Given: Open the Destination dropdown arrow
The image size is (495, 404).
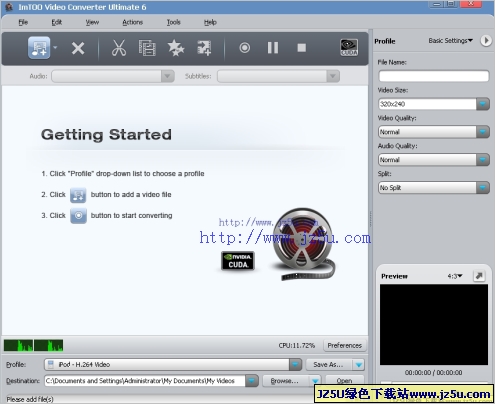Looking at the screenshot, I should [252, 381].
